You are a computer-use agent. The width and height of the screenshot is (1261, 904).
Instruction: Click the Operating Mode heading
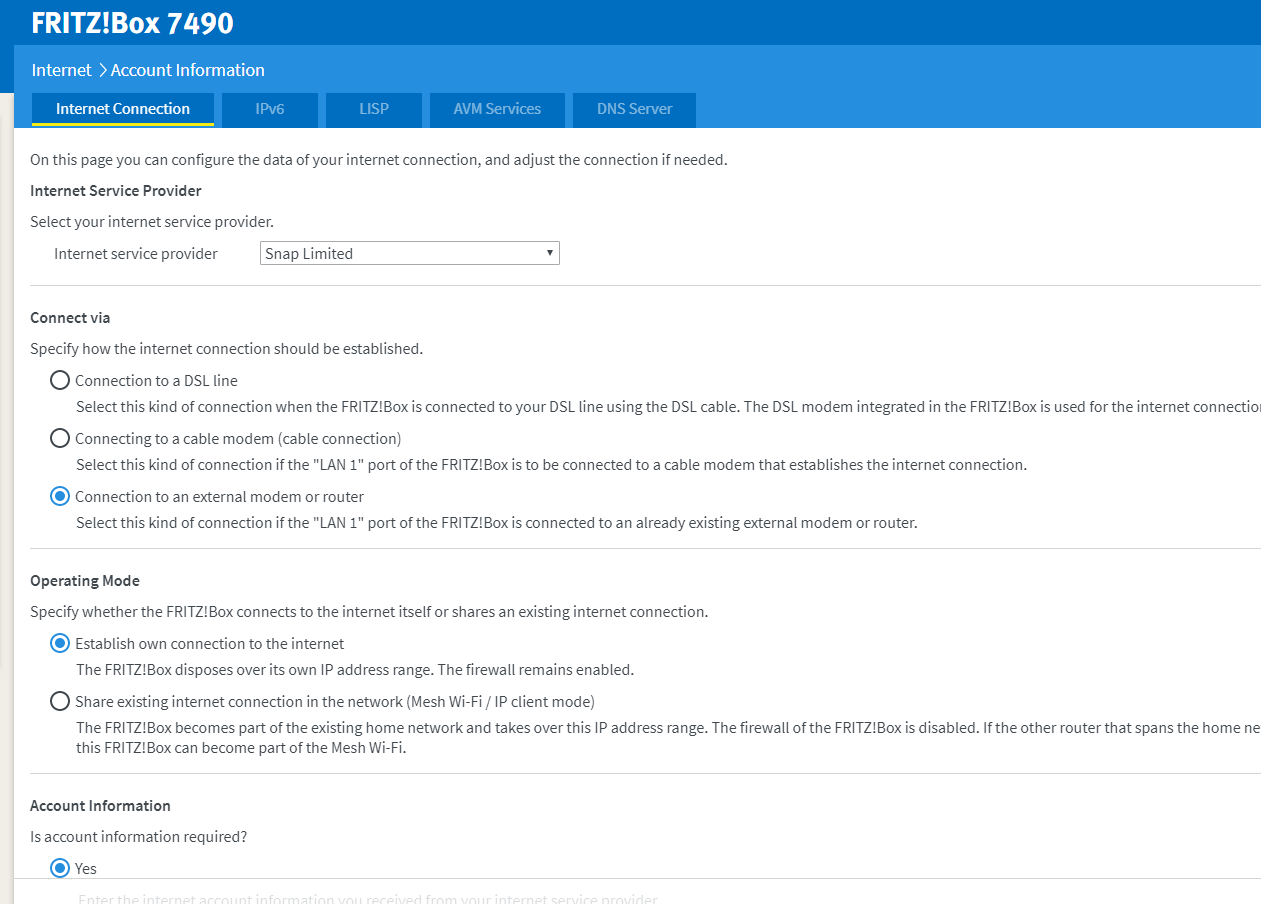(x=85, y=581)
